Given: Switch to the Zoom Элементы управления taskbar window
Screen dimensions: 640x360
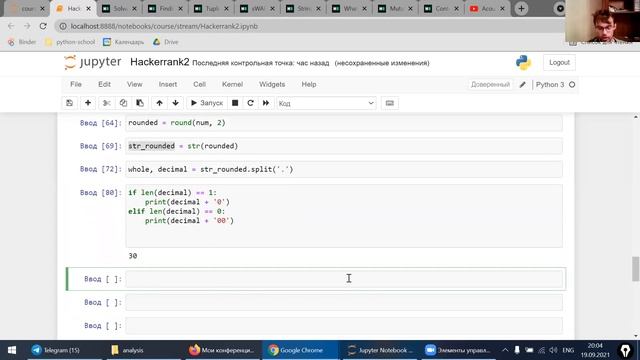Looking at the screenshot, I should [457, 350].
